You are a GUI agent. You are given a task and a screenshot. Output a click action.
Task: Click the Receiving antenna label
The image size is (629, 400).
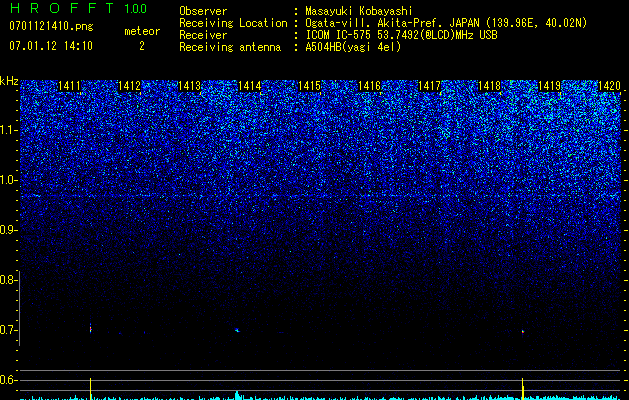(230, 47)
